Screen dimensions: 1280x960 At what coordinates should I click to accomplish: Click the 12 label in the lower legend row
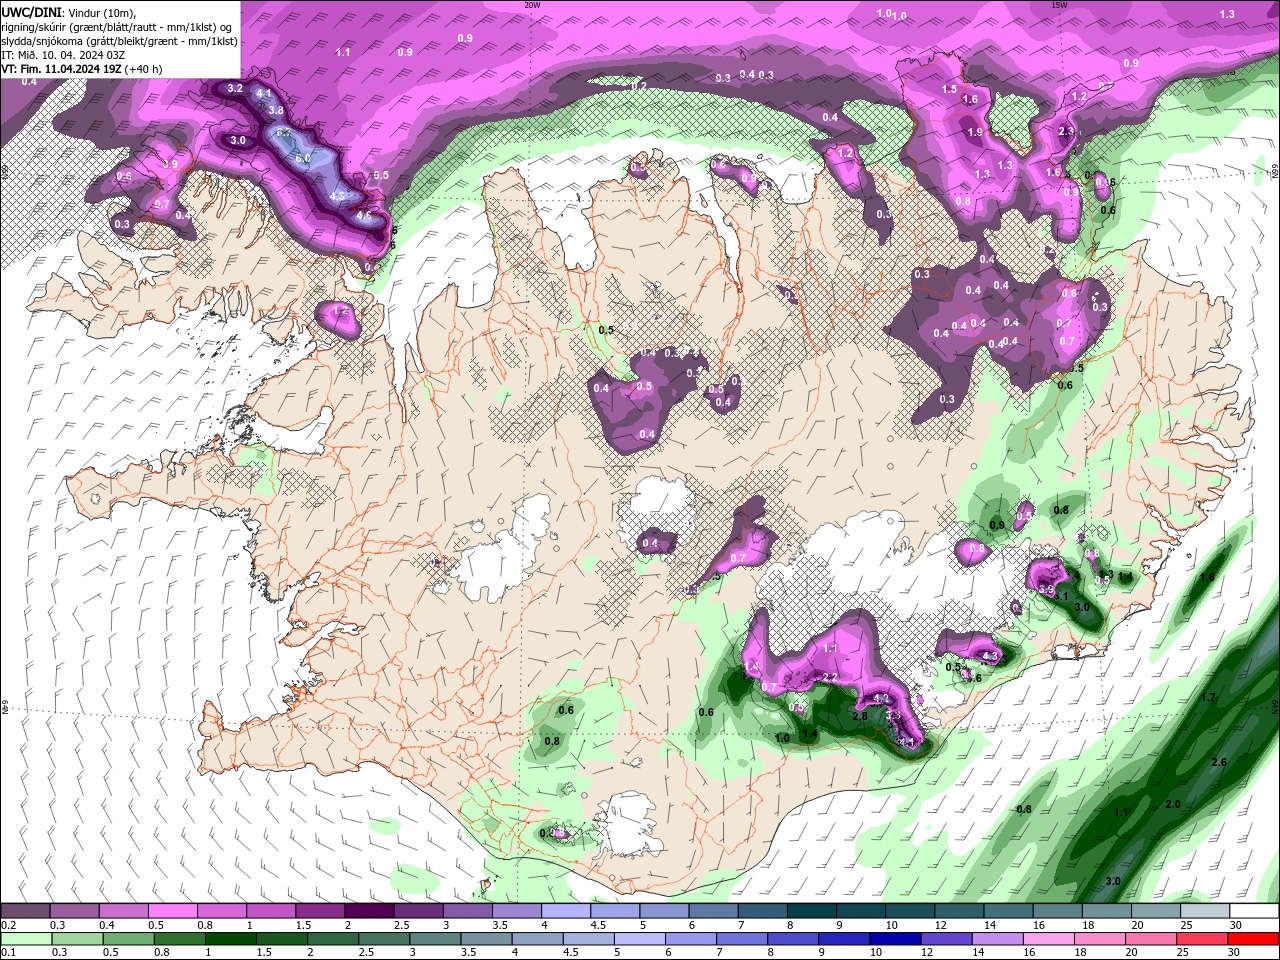(927, 953)
